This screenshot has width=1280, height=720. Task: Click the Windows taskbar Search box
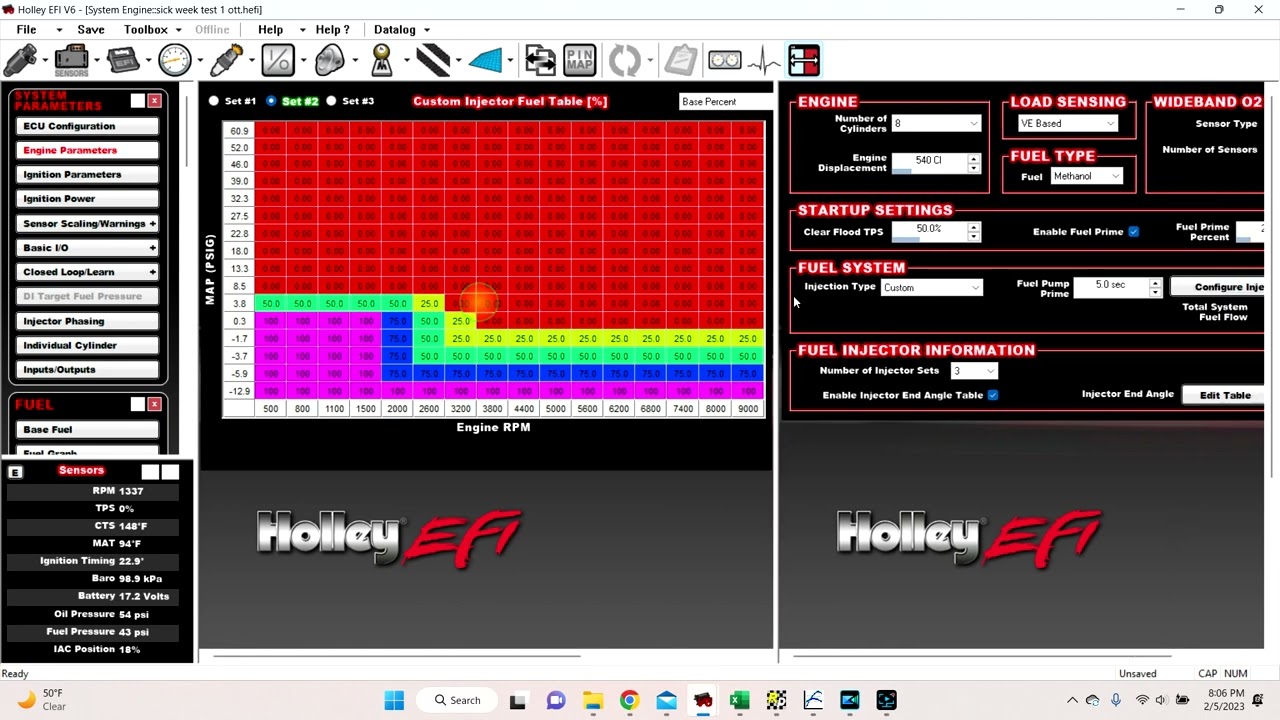tap(456, 700)
